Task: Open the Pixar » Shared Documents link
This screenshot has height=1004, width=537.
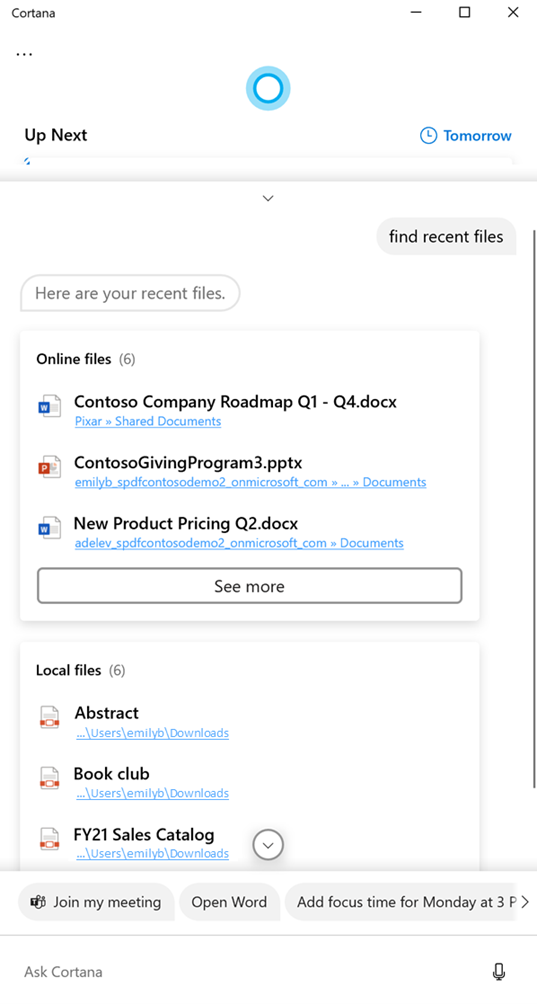Action: (x=148, y=421)
